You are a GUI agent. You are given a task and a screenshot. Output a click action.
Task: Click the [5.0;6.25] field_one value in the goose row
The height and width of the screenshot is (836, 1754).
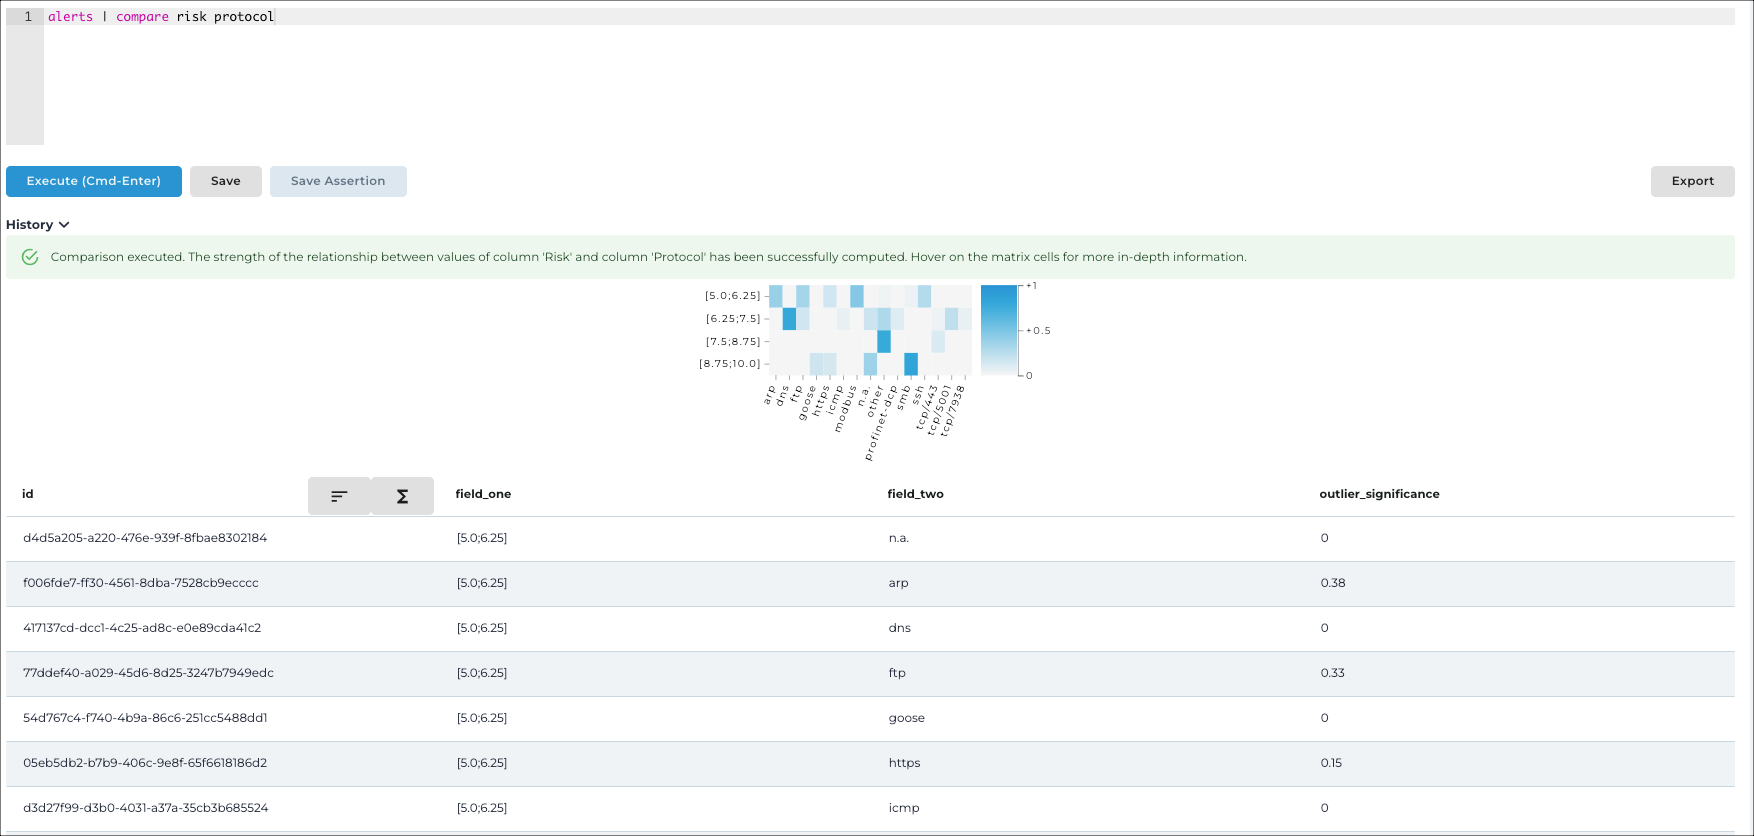pyautogui.click(x=482, y=718)
